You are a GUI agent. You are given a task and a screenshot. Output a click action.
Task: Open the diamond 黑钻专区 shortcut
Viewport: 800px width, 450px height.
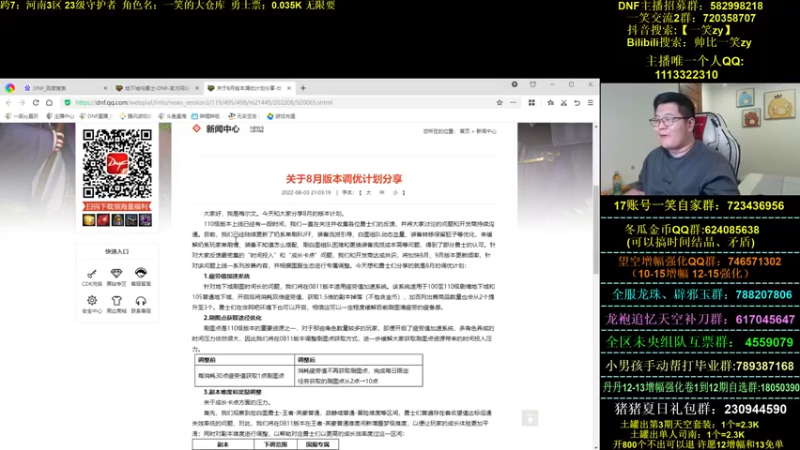point(116,277)
